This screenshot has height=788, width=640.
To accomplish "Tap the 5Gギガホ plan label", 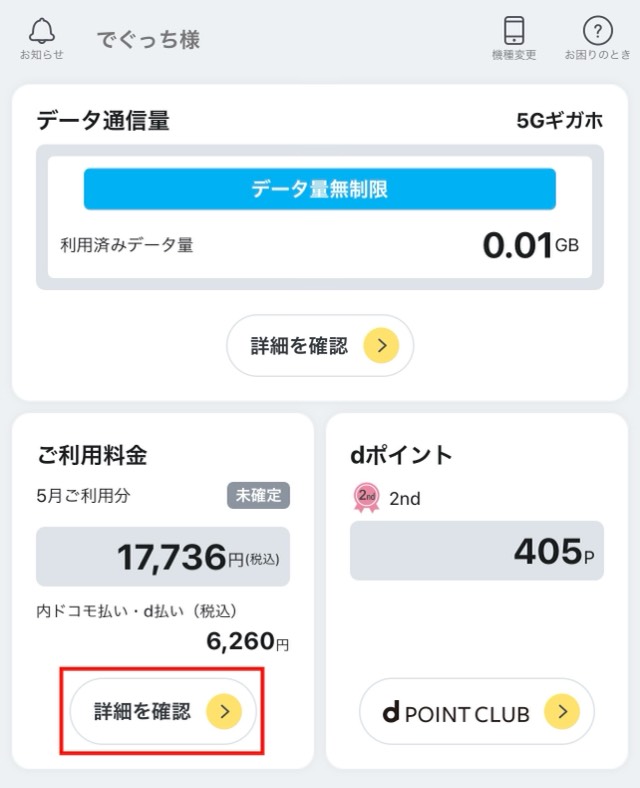I will click(x=560, y=121).
